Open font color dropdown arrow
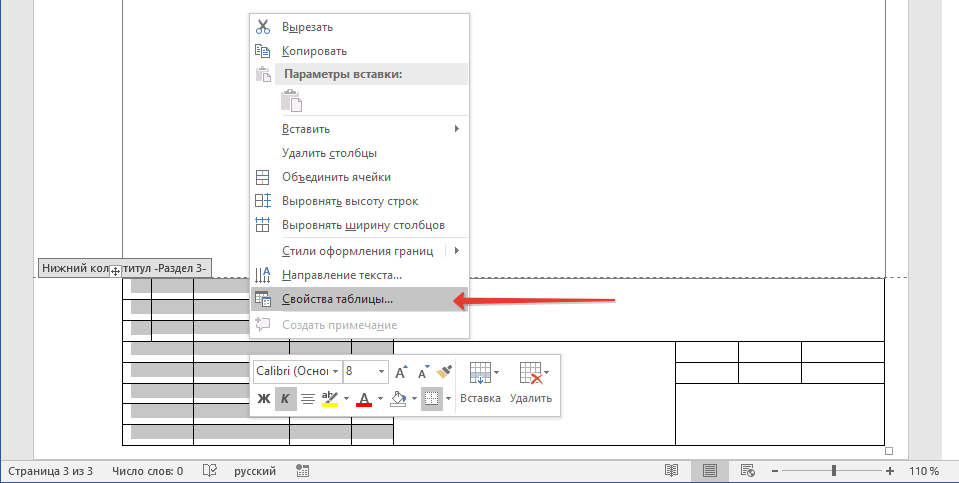The image size is (959, 483). pos(380,399)
